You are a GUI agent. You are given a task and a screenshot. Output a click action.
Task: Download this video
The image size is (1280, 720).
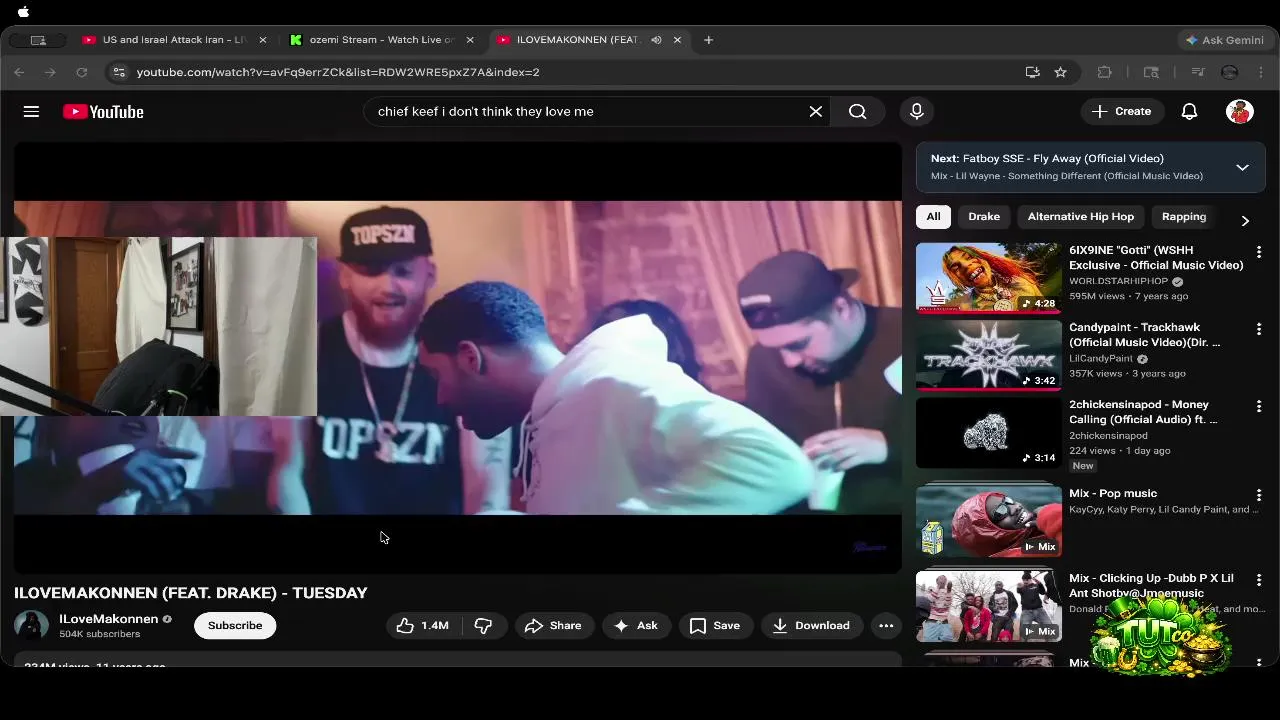click(x=811, y=625)
